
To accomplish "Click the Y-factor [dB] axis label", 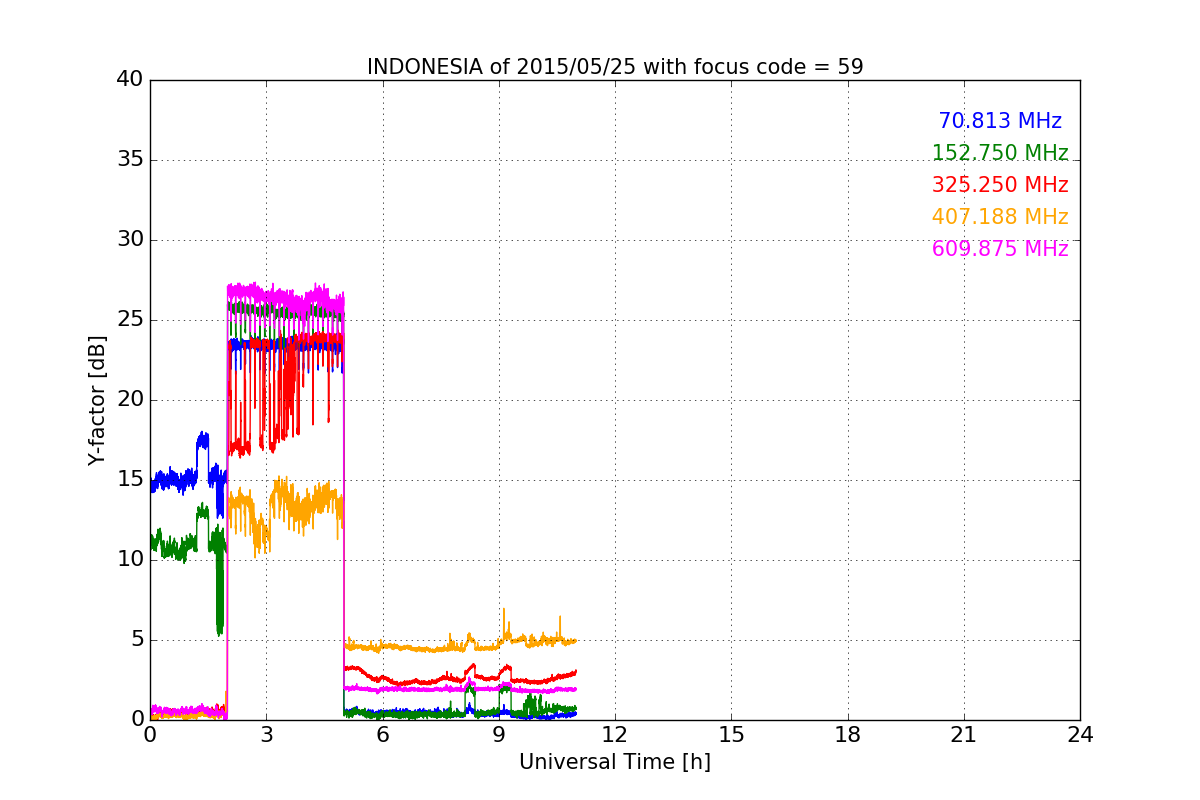I will pyautogui.click(x=97, y=400).
